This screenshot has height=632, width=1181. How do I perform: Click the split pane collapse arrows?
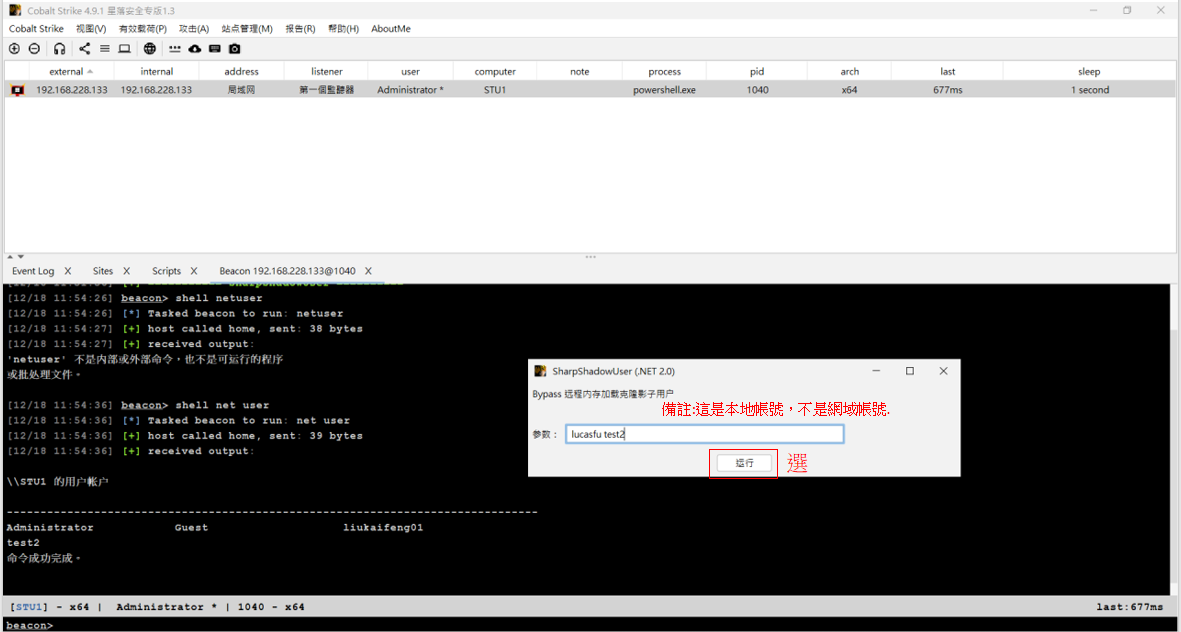(x=14, y=257)
